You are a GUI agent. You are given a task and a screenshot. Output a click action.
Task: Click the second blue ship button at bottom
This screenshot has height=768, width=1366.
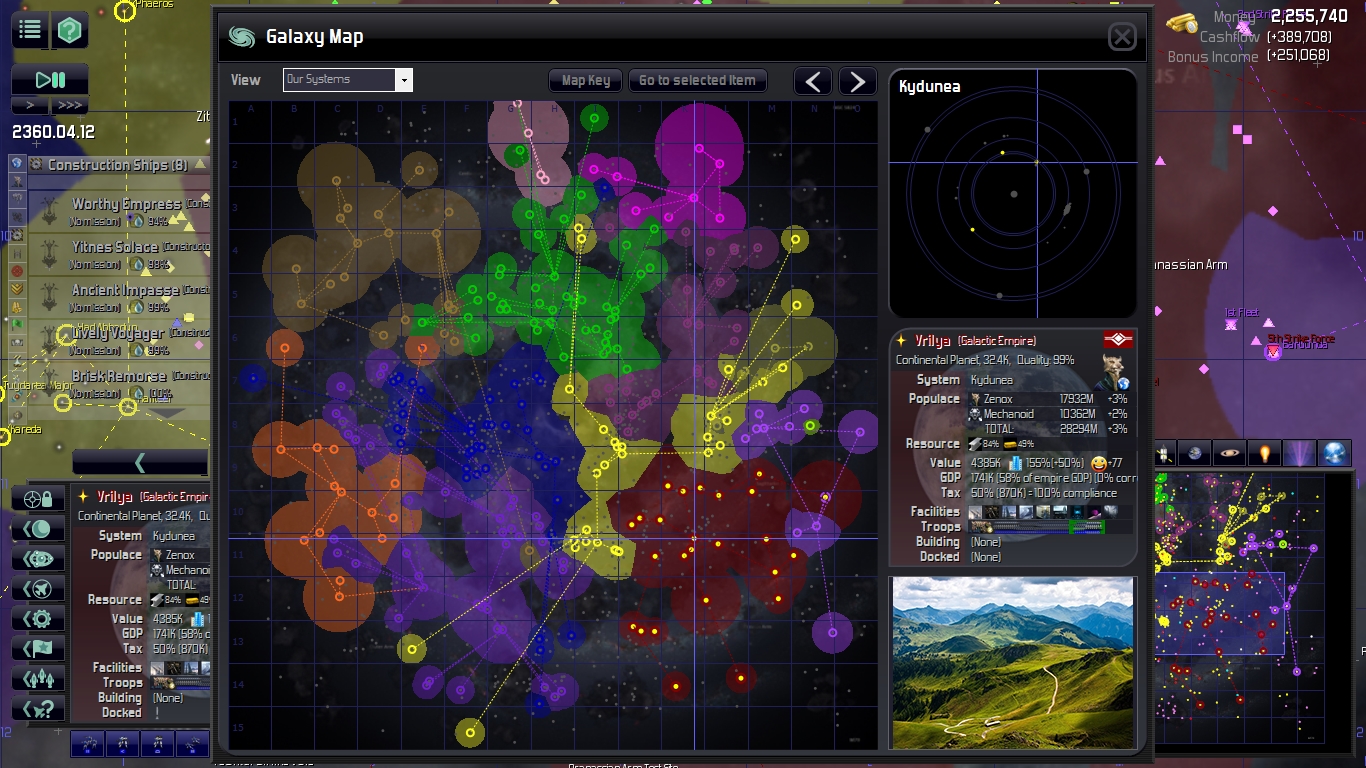[123, 744]
